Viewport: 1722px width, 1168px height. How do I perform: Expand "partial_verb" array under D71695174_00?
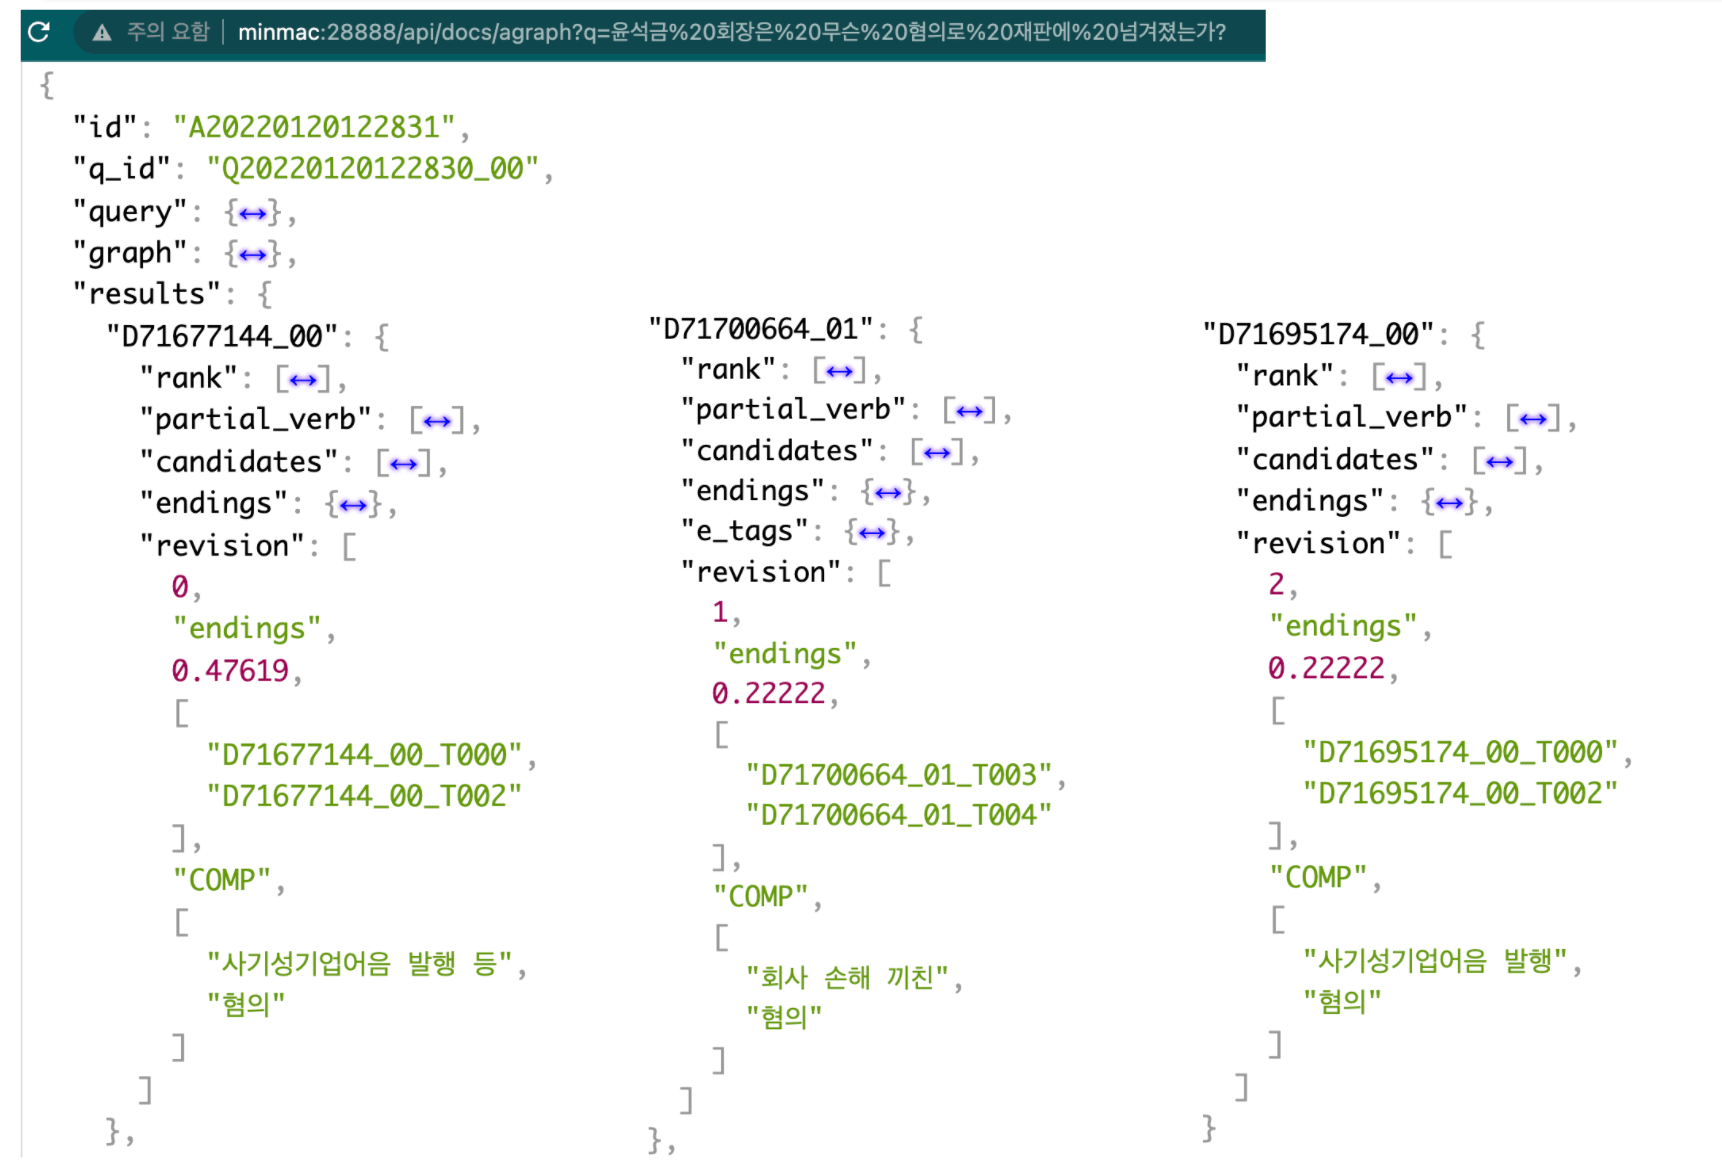click(1533, 419)
